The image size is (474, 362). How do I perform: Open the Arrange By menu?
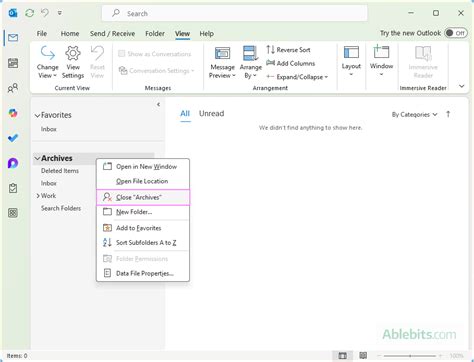click(251, 62)
